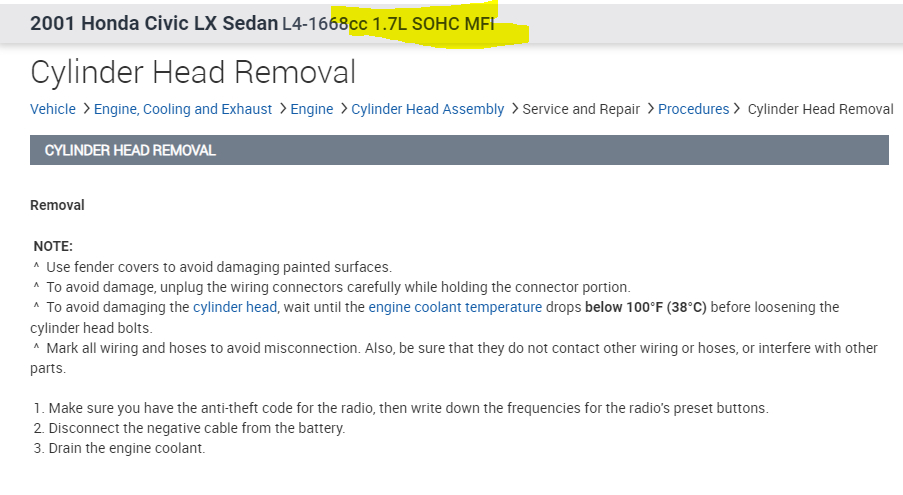
Task: Click chevron arrow after Vehicle breadcrumb
Action: pyautogui.click(x=86, y=108)
